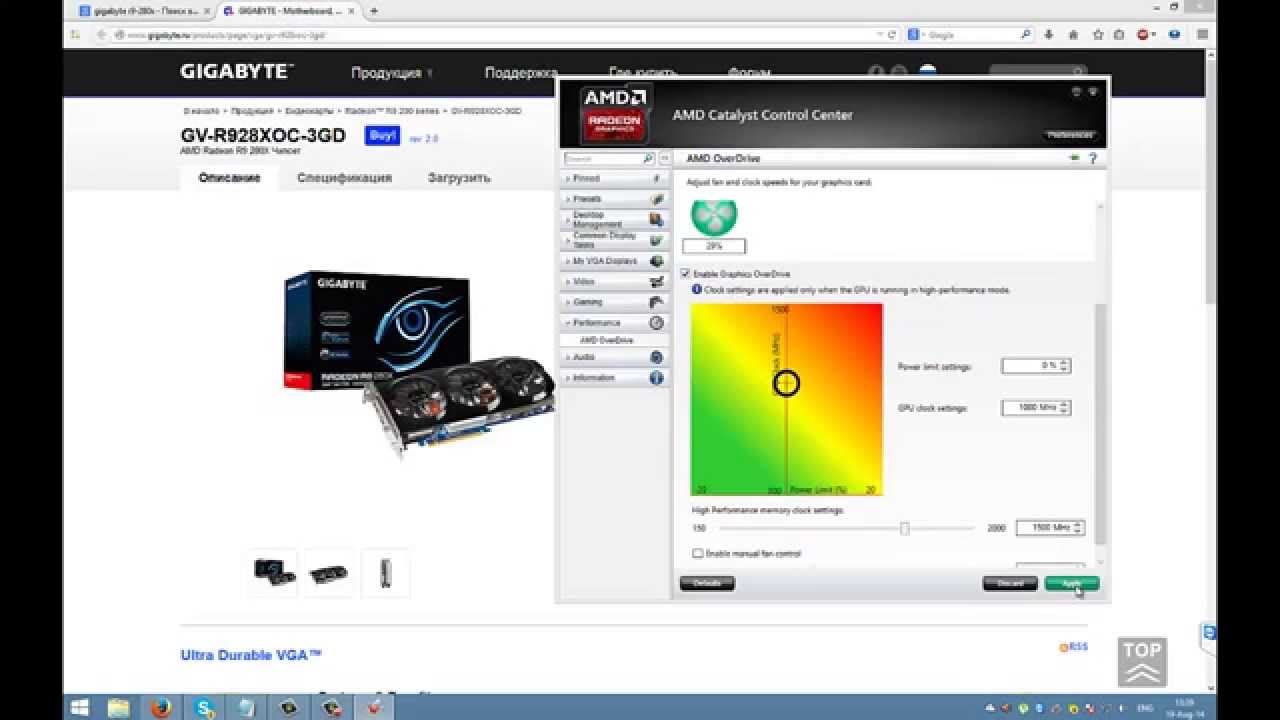Click the RSS link
The width and height of the screenshot is (1280, 720).
pyautogui.click(x=1073, y=647)
